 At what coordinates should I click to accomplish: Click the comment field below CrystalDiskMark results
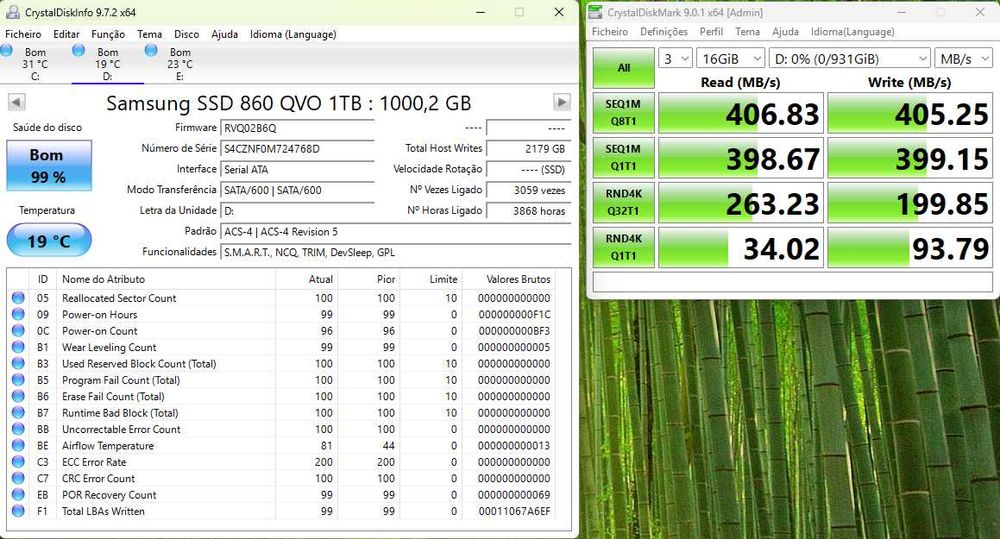tap(792, 282)
